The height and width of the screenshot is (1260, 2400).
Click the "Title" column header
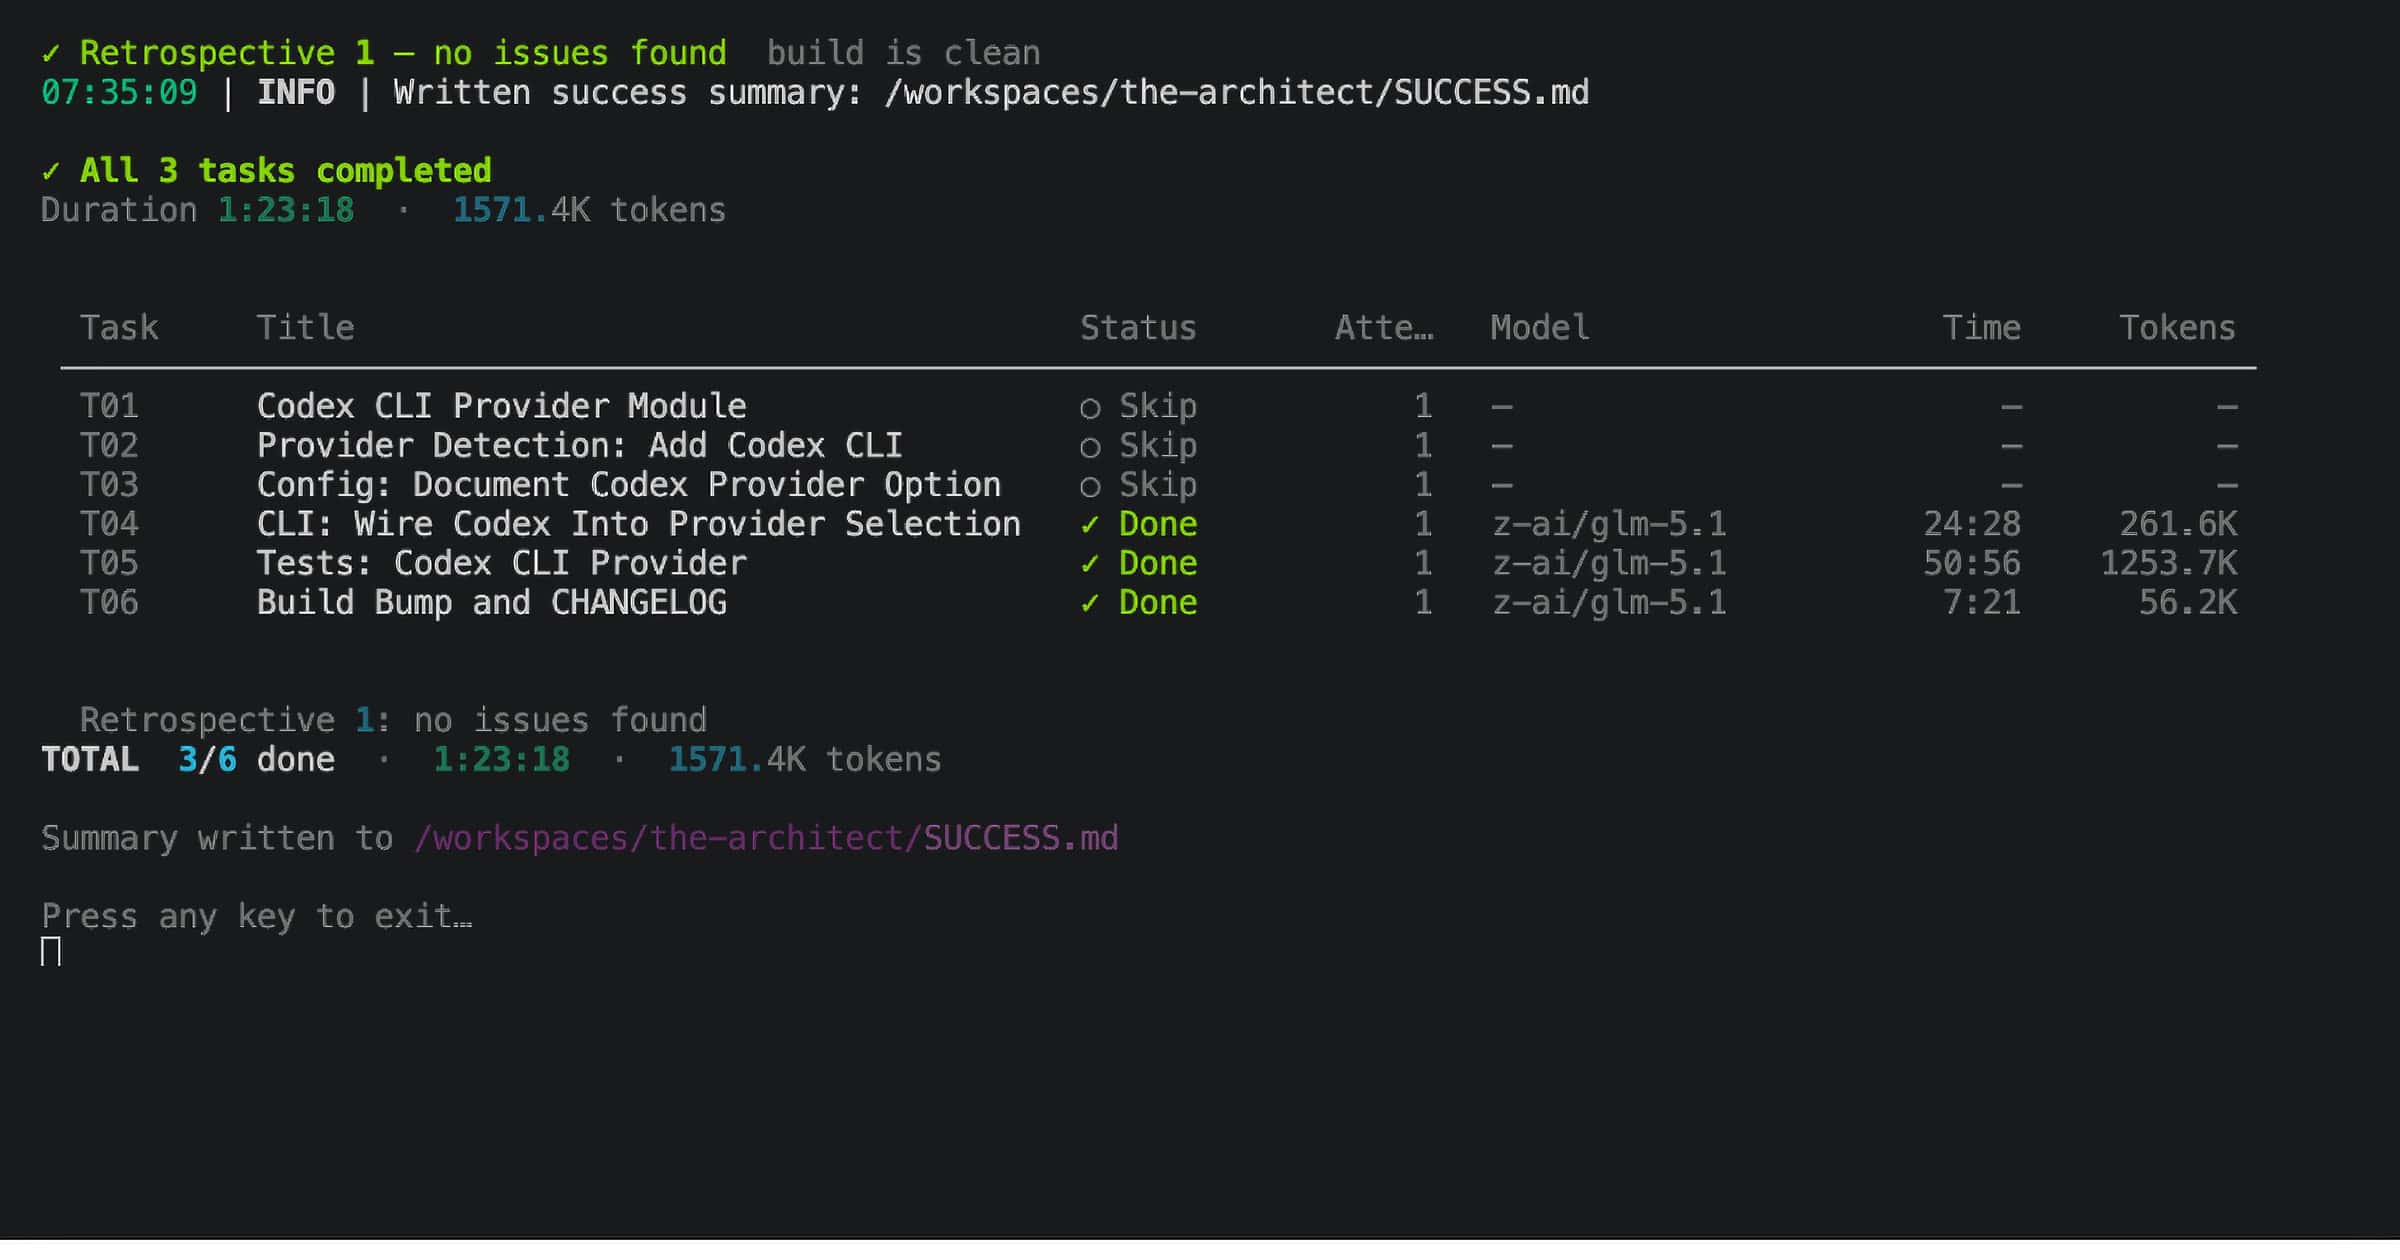tap(305, 328)
